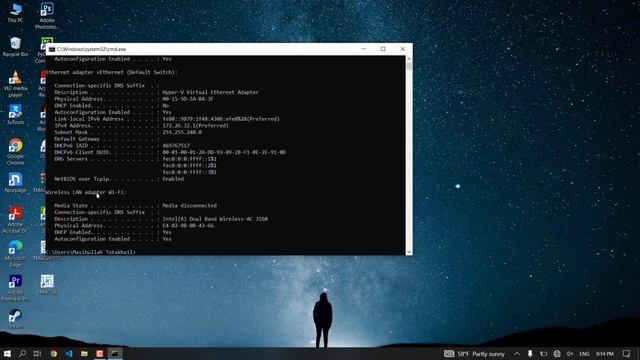
Task: Open TMAC desktop icon beside Premiere
Action: click(47, 284)
